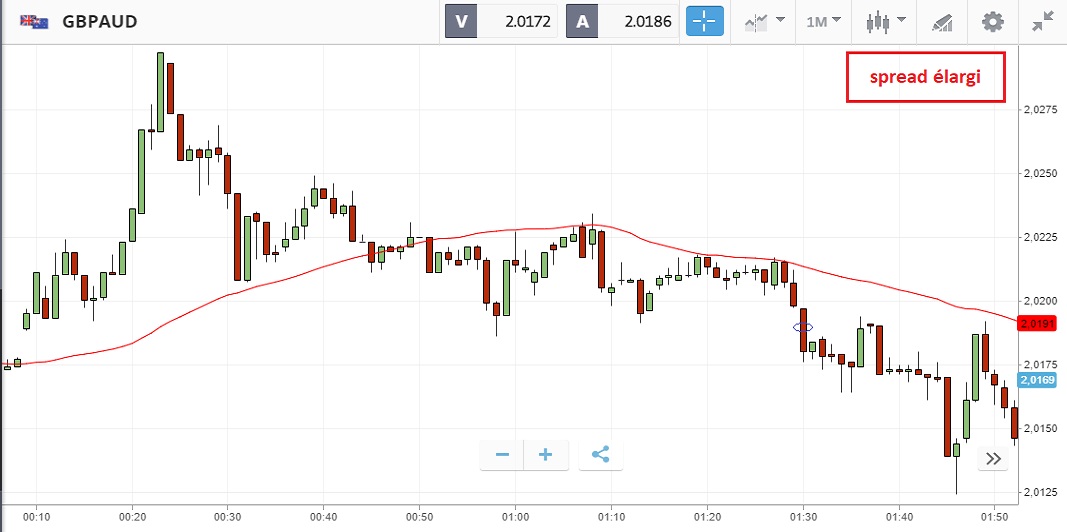Toggle the crosshair cursor button
Screen dimensions: 1067x532
pyautogui.click(x=704, y=21)
